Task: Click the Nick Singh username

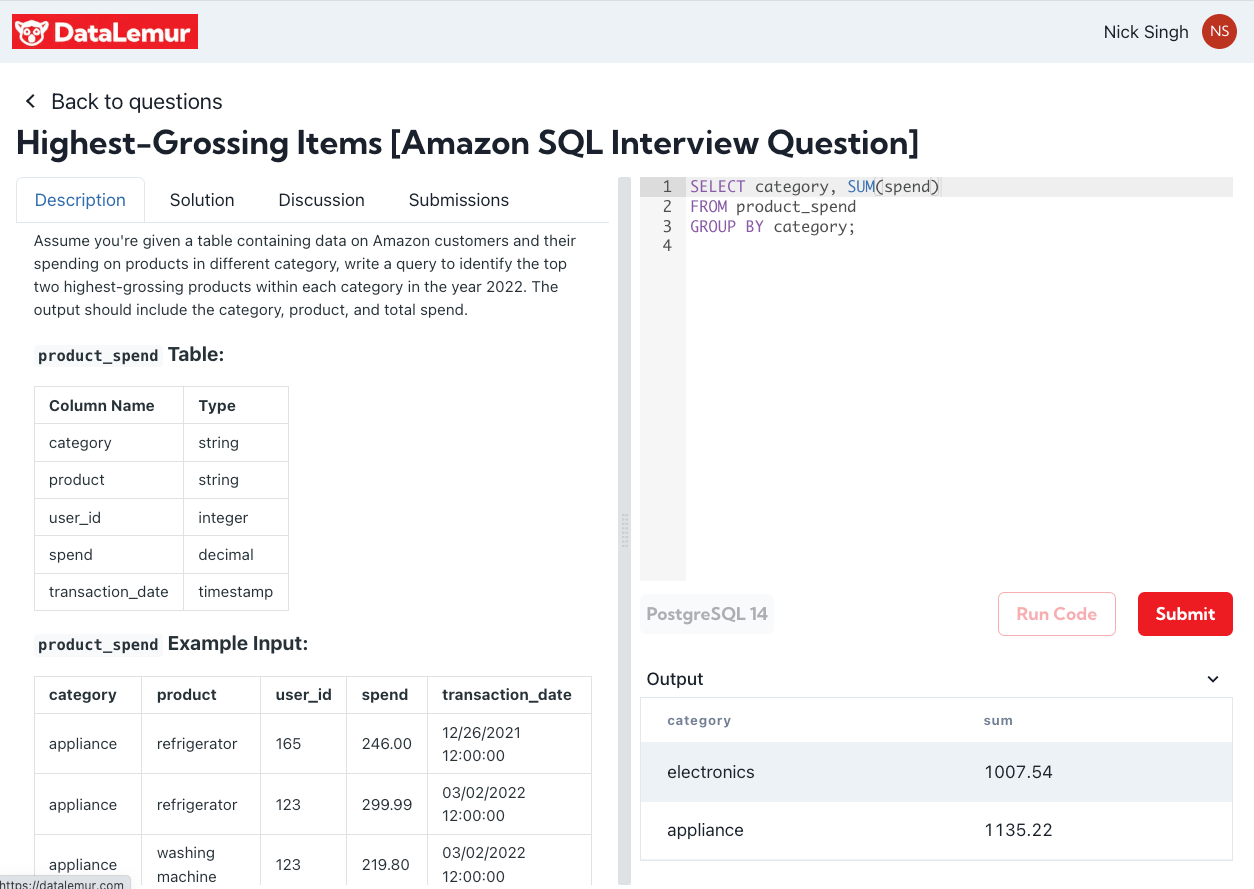Action: click(1145, 32)
